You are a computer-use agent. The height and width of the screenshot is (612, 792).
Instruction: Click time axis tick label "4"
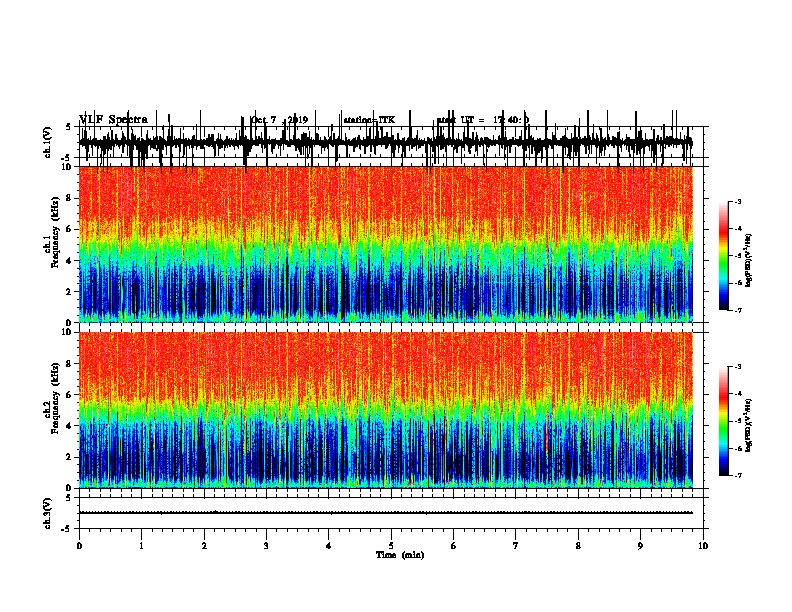coord(329,546)
